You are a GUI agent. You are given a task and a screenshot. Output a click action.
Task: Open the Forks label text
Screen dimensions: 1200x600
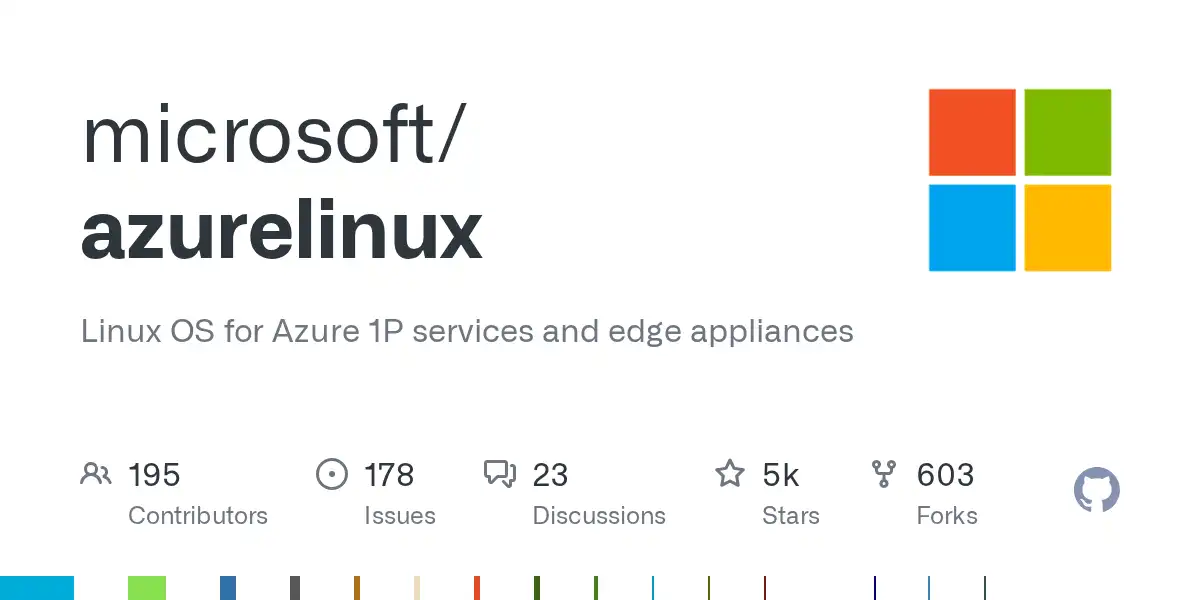[947, 516]
